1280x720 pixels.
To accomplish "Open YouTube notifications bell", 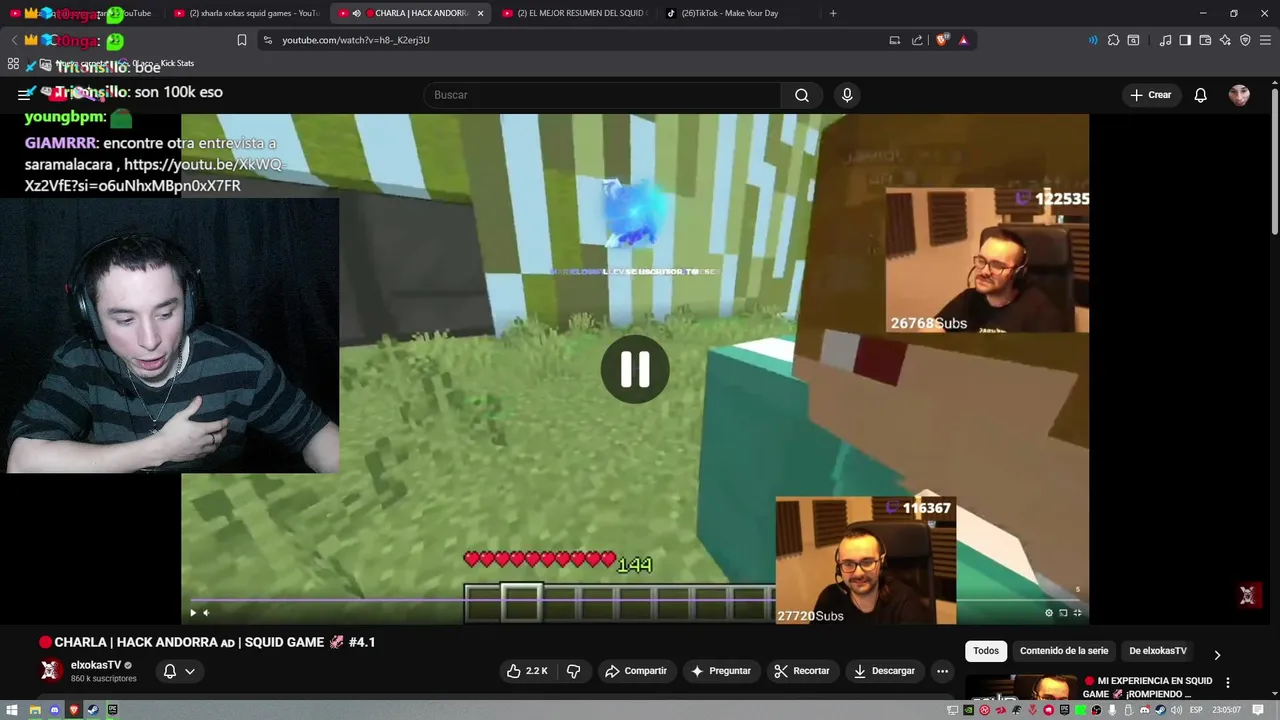I will [x=1201, y=95].
